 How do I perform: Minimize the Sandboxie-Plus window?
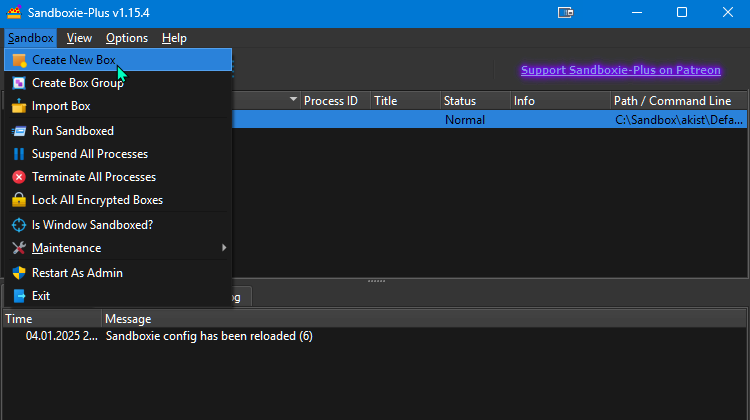[637, 12]
